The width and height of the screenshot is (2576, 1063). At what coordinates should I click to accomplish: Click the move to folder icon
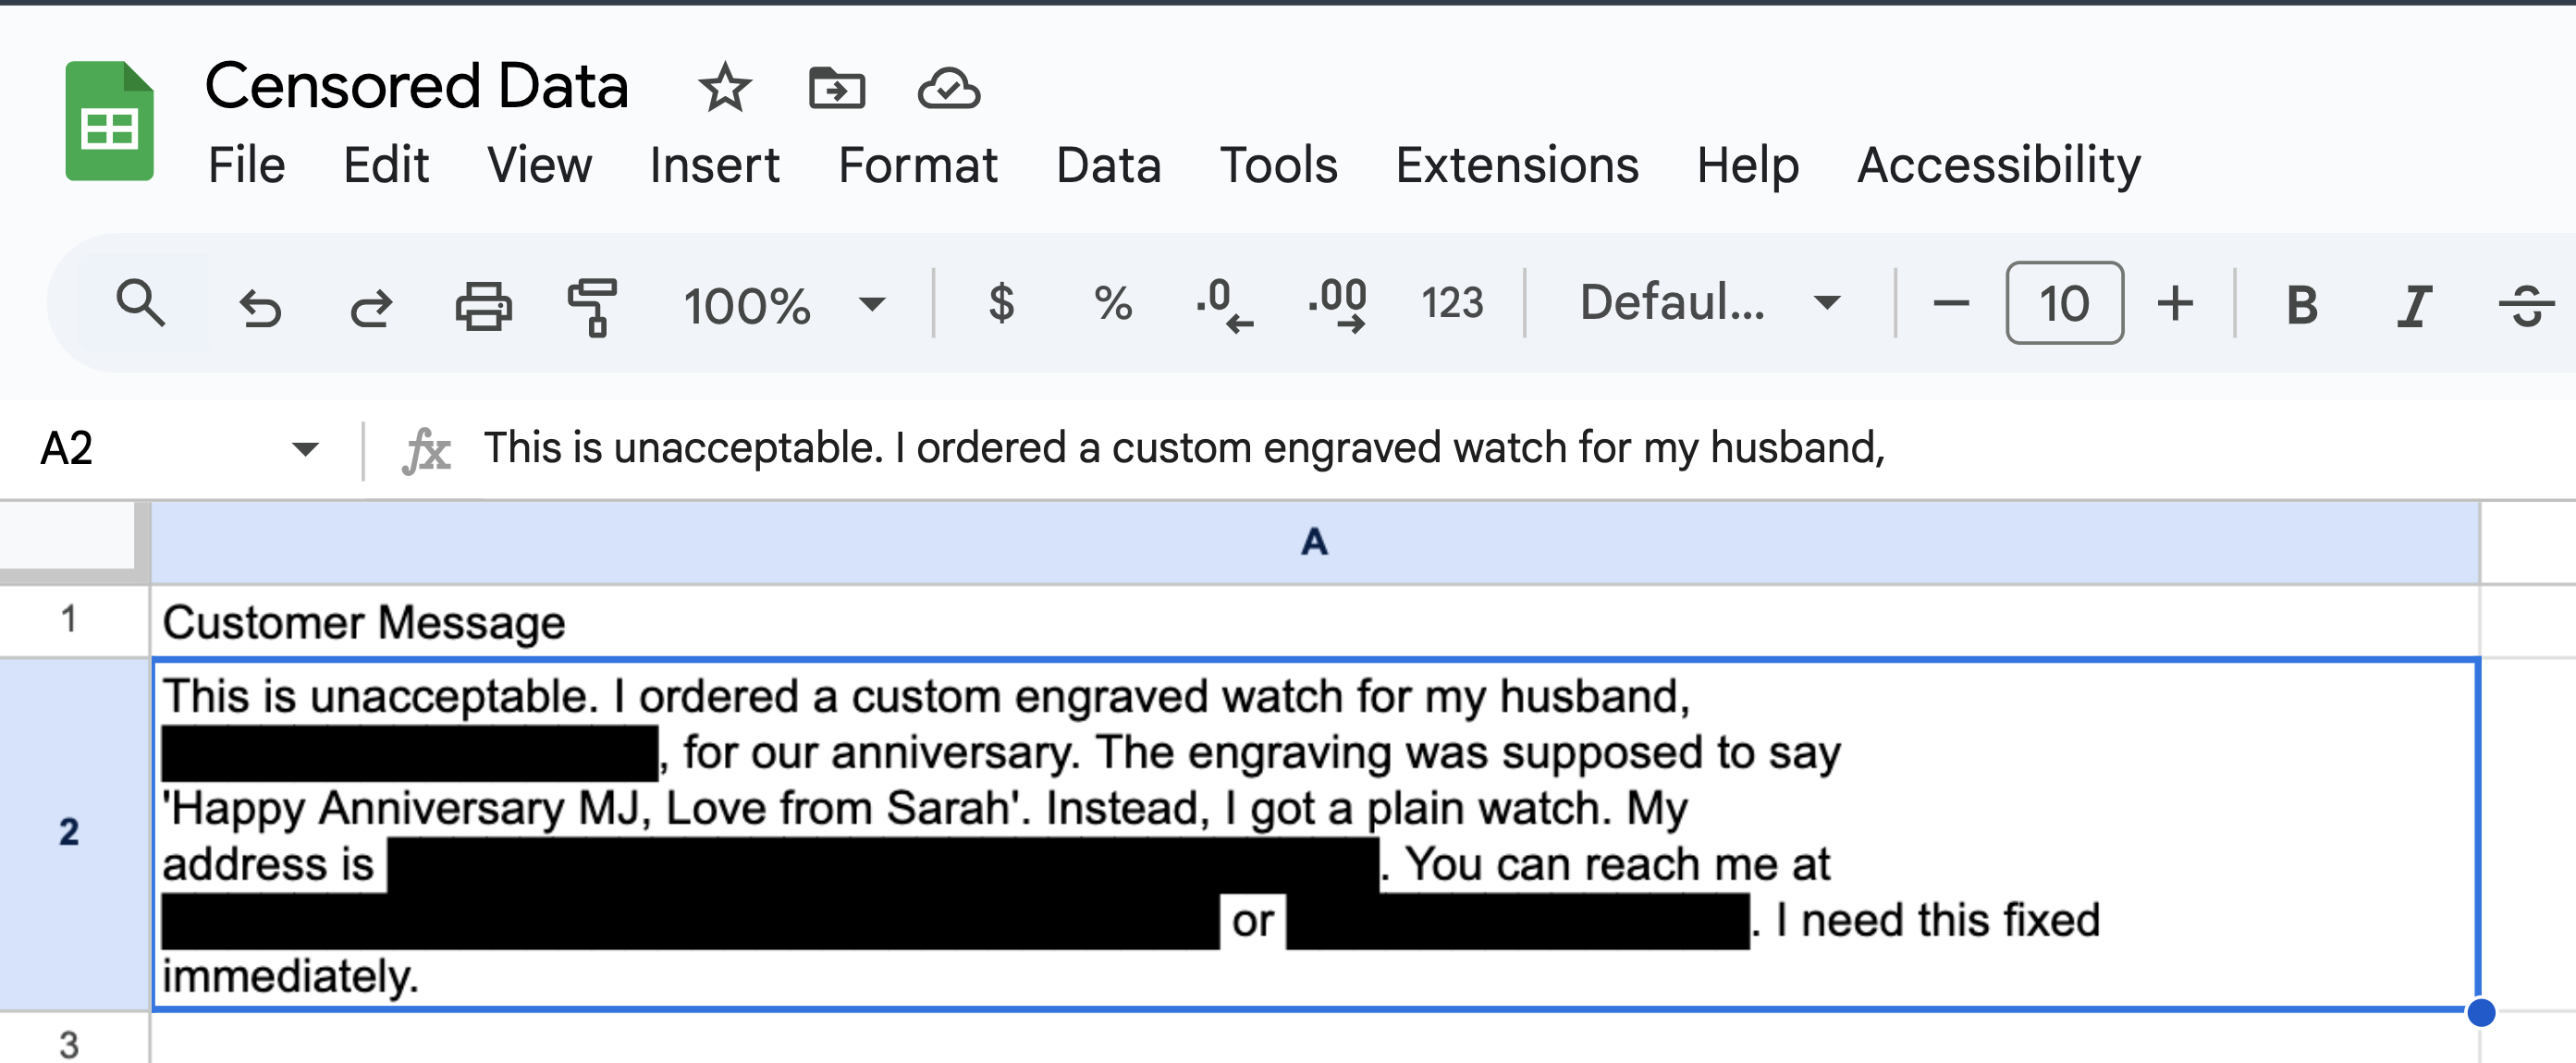click(x=836, y=89)
